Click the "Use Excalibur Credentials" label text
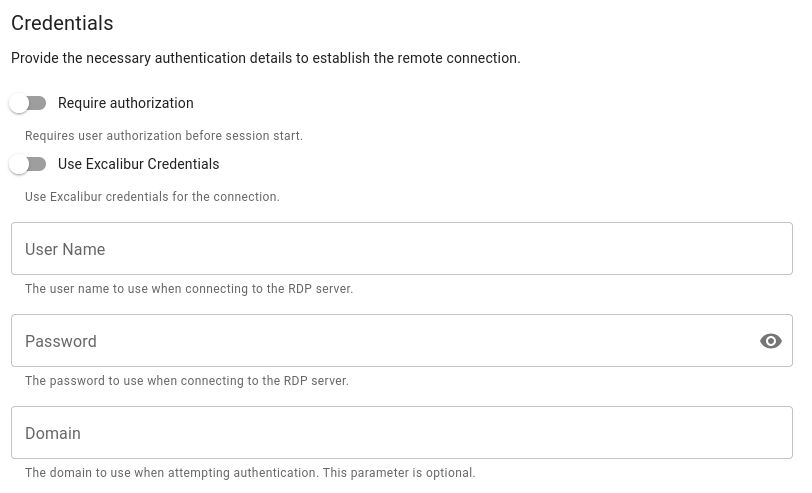Viewport: 812px width, 493px height. 138,164
